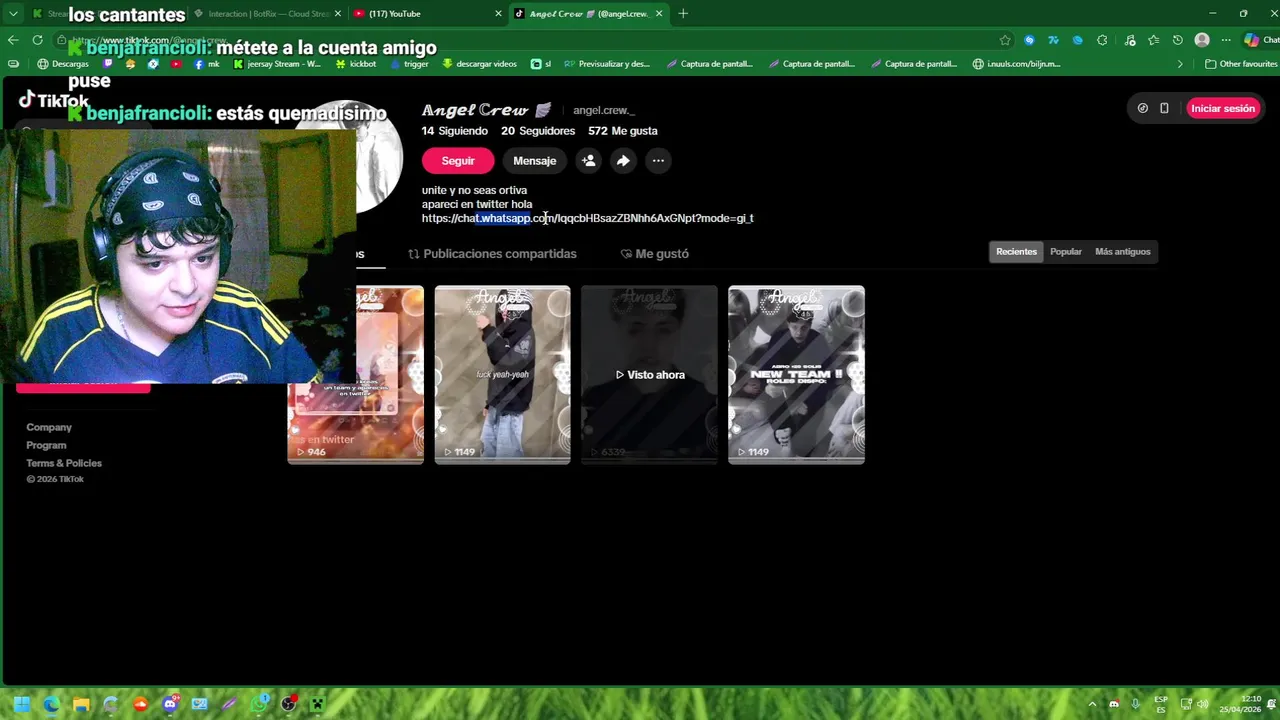Image resolution: width=1280 pixels, height=720 pixels.
Task: Open the video thumbnail with 946 views
Action: point(390,375)
